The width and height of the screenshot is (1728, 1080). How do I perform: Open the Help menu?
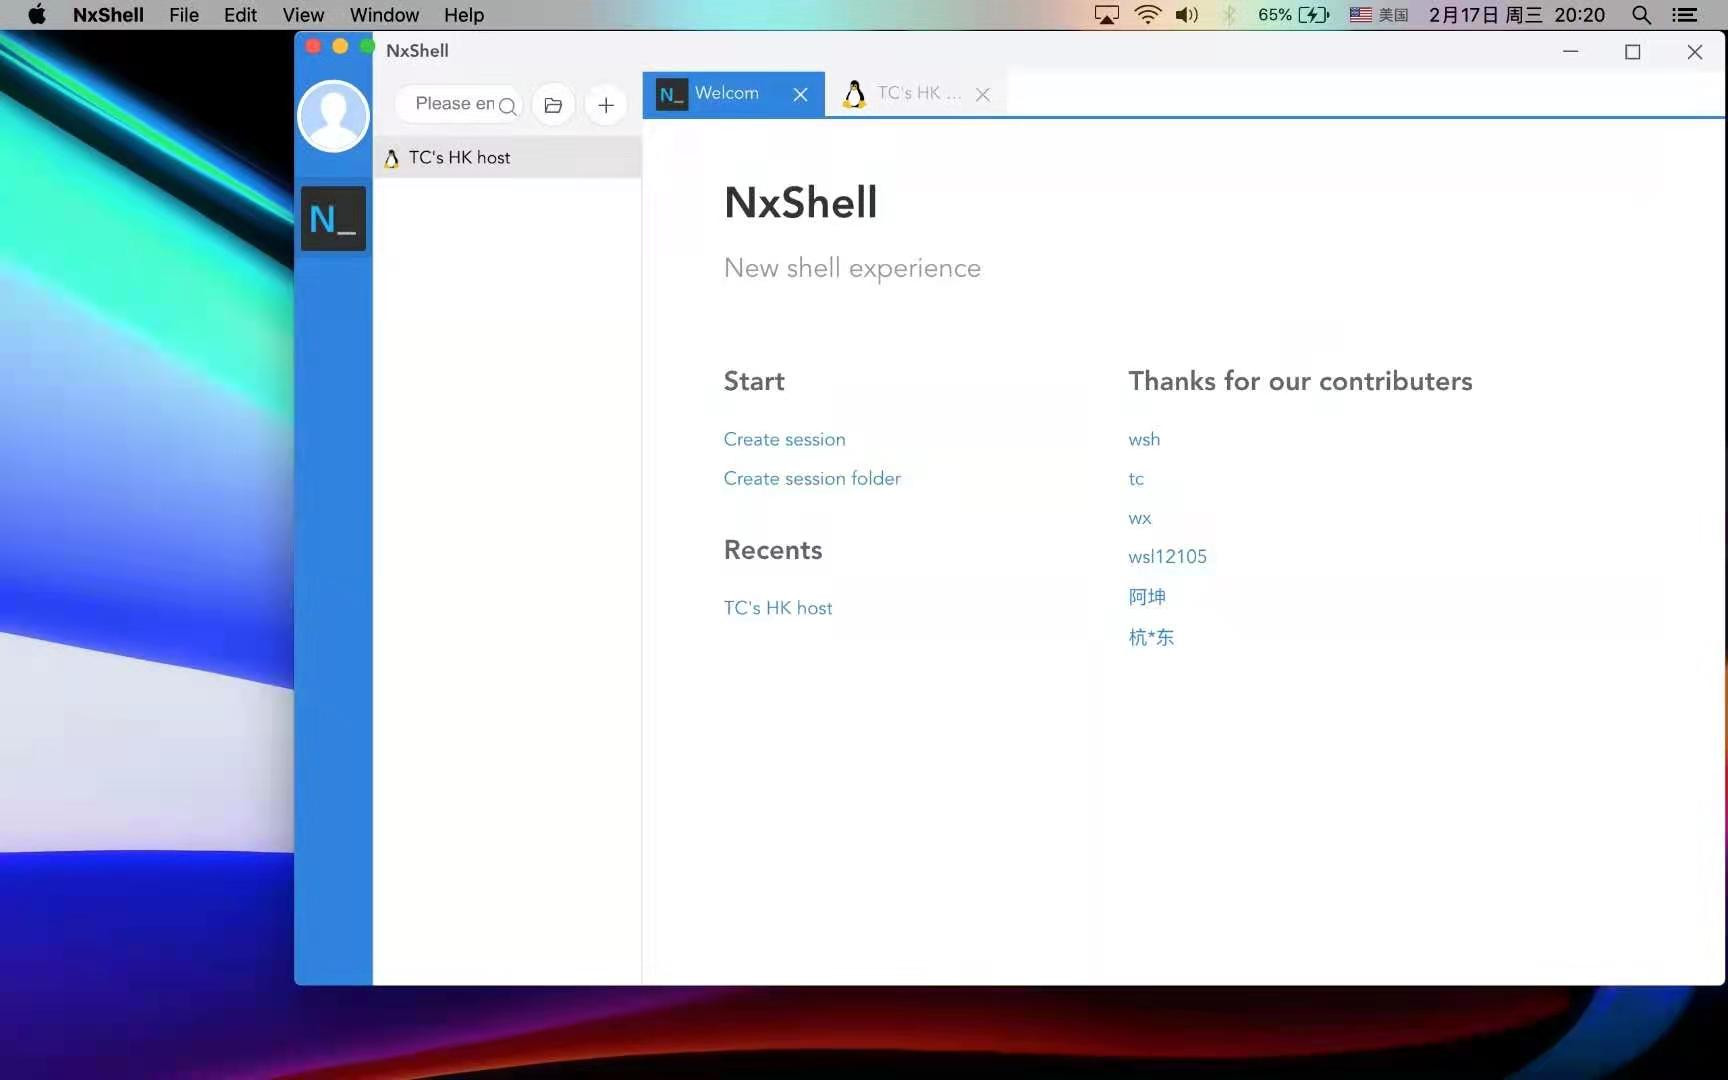pos(464,15)
